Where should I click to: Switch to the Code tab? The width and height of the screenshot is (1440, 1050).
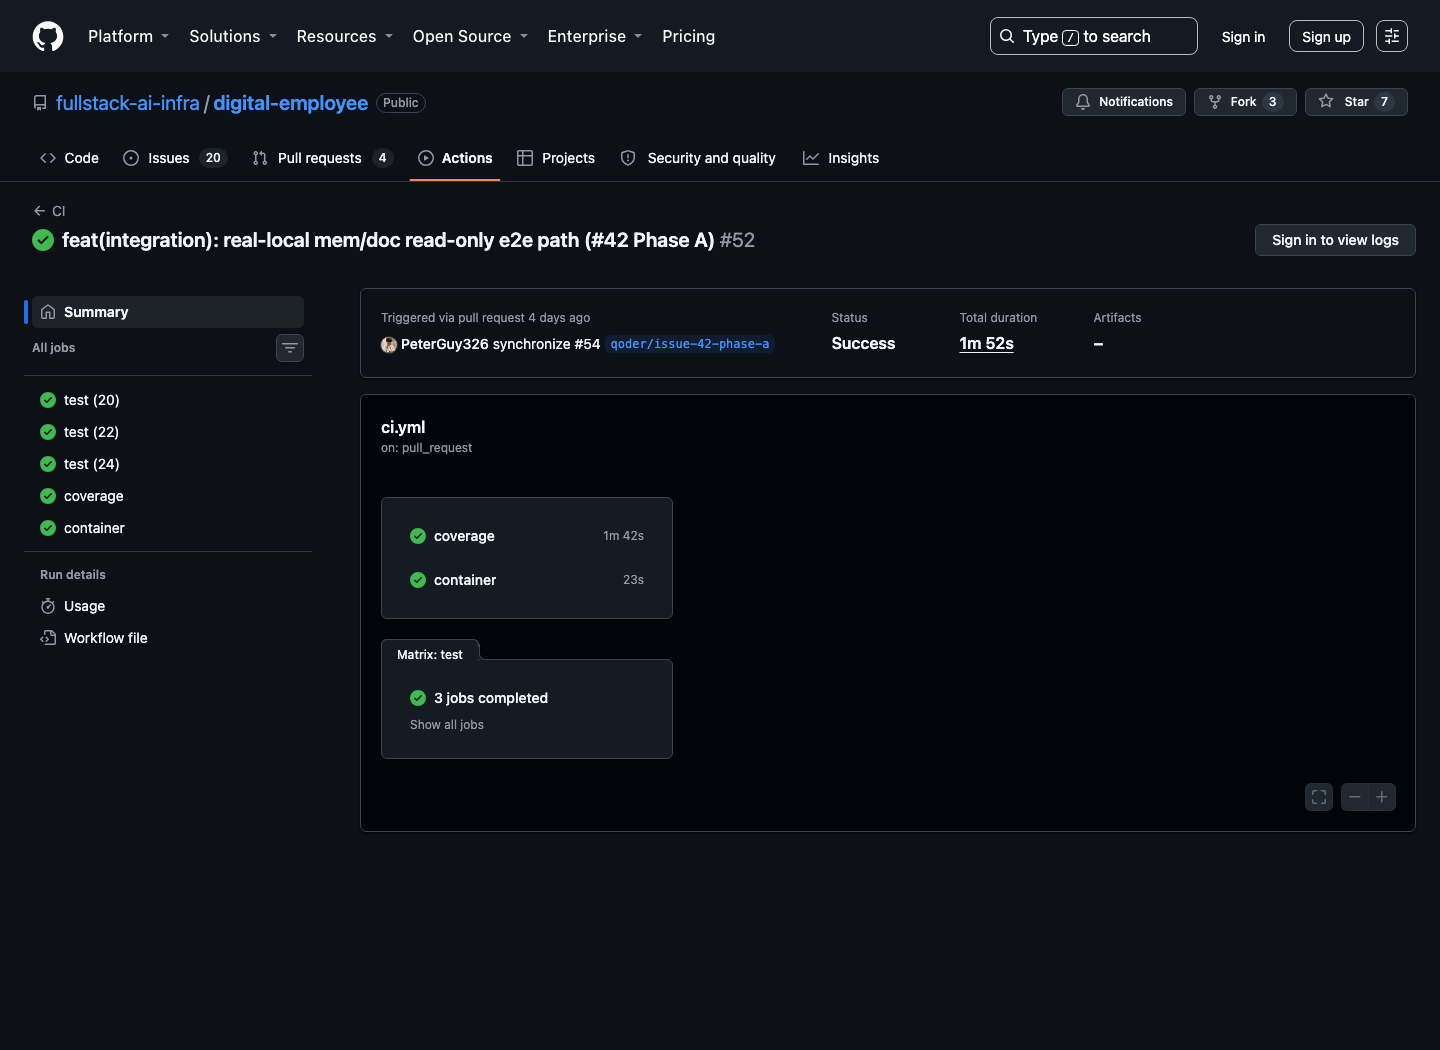(x=69, y=158)
